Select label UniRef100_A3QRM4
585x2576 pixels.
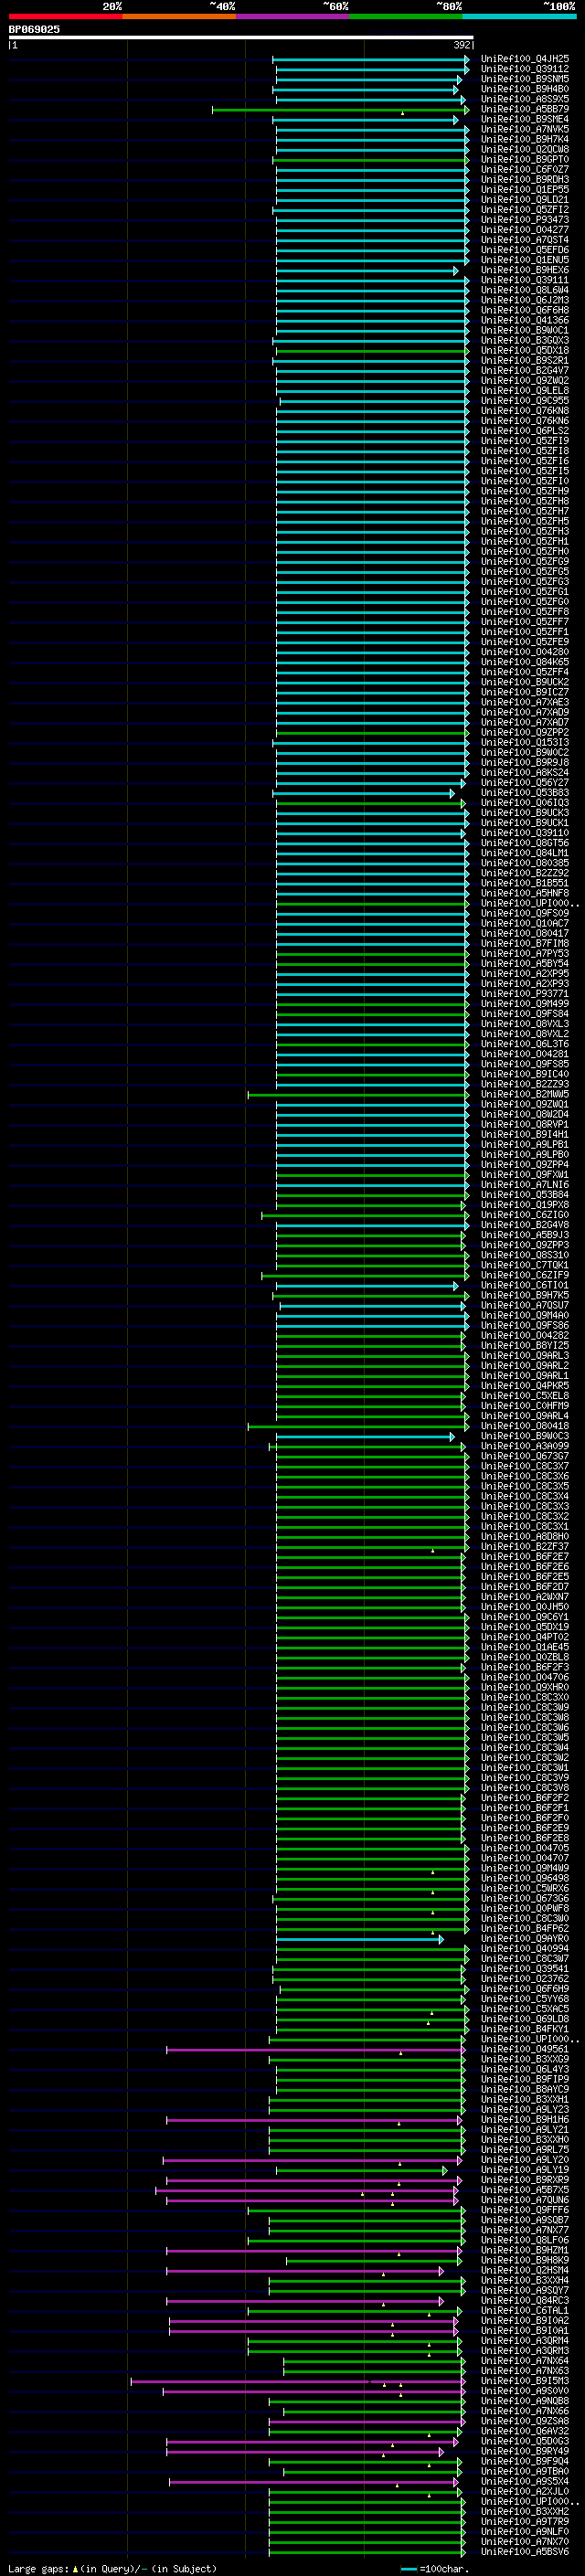point(525,2340)
